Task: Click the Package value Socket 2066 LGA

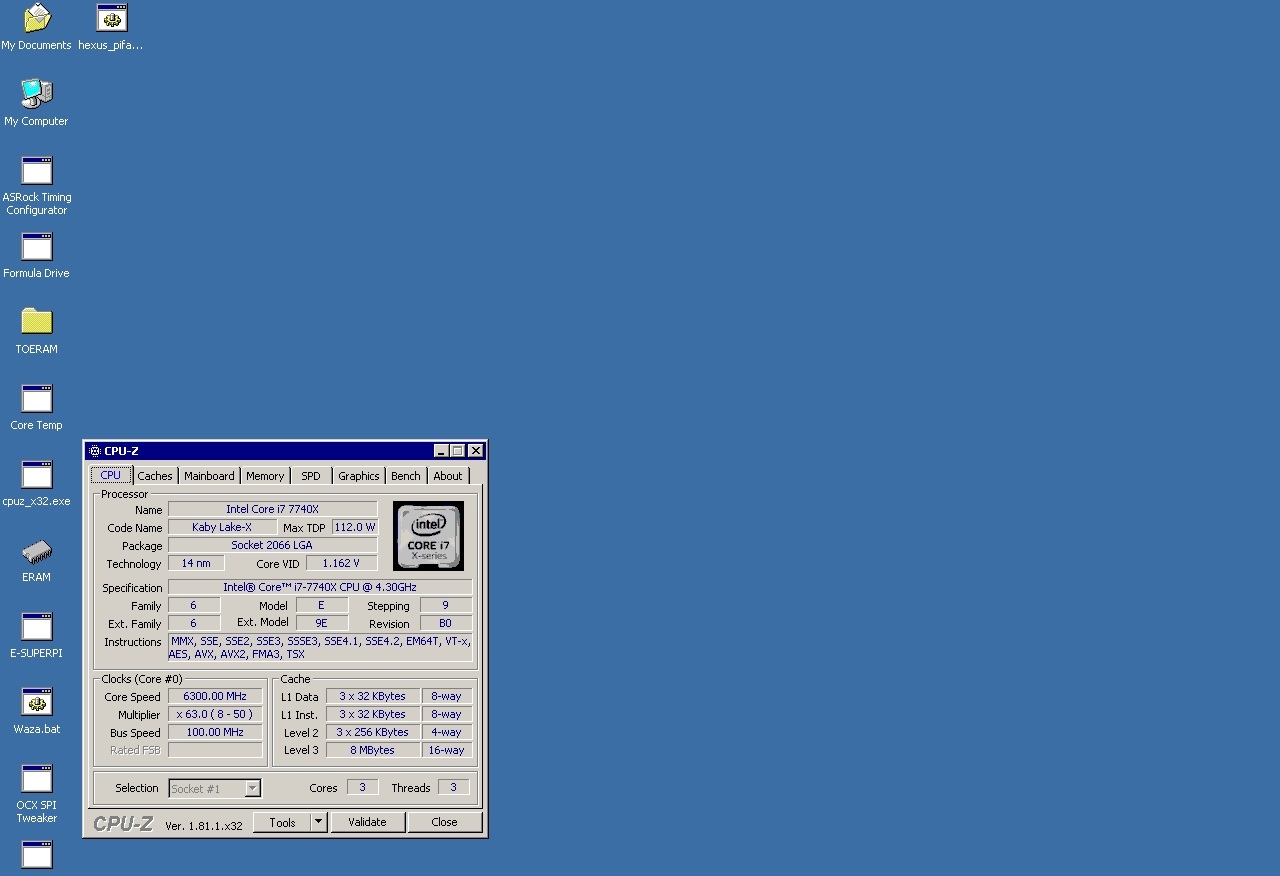Action: click(x=272, y=545)
